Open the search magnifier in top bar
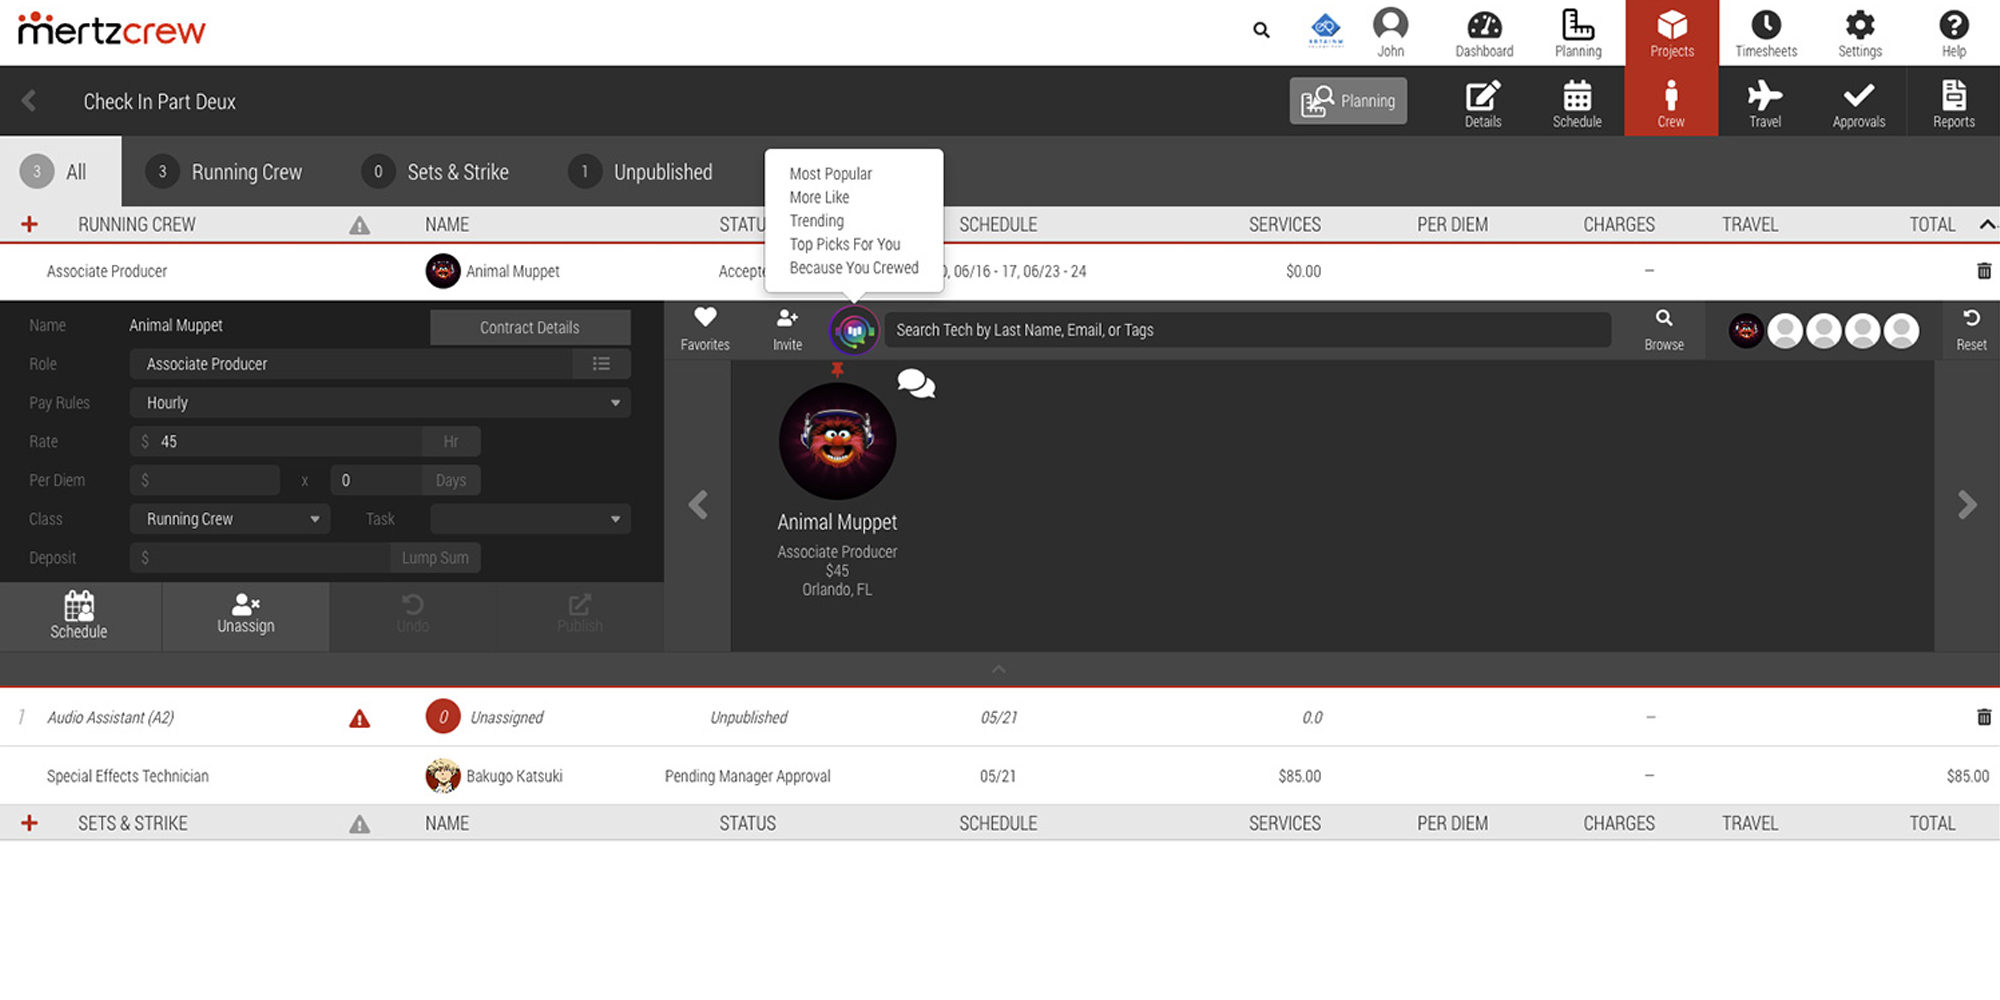The width and height of the screenshot is (2000, 1000). pyautogui.click(x=1261, y=31)
